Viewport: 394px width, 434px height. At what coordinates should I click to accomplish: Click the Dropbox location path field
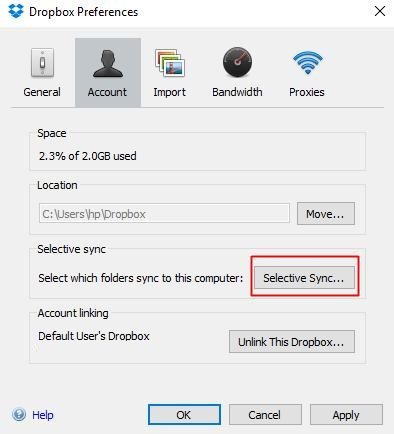[x=164, y=213]
